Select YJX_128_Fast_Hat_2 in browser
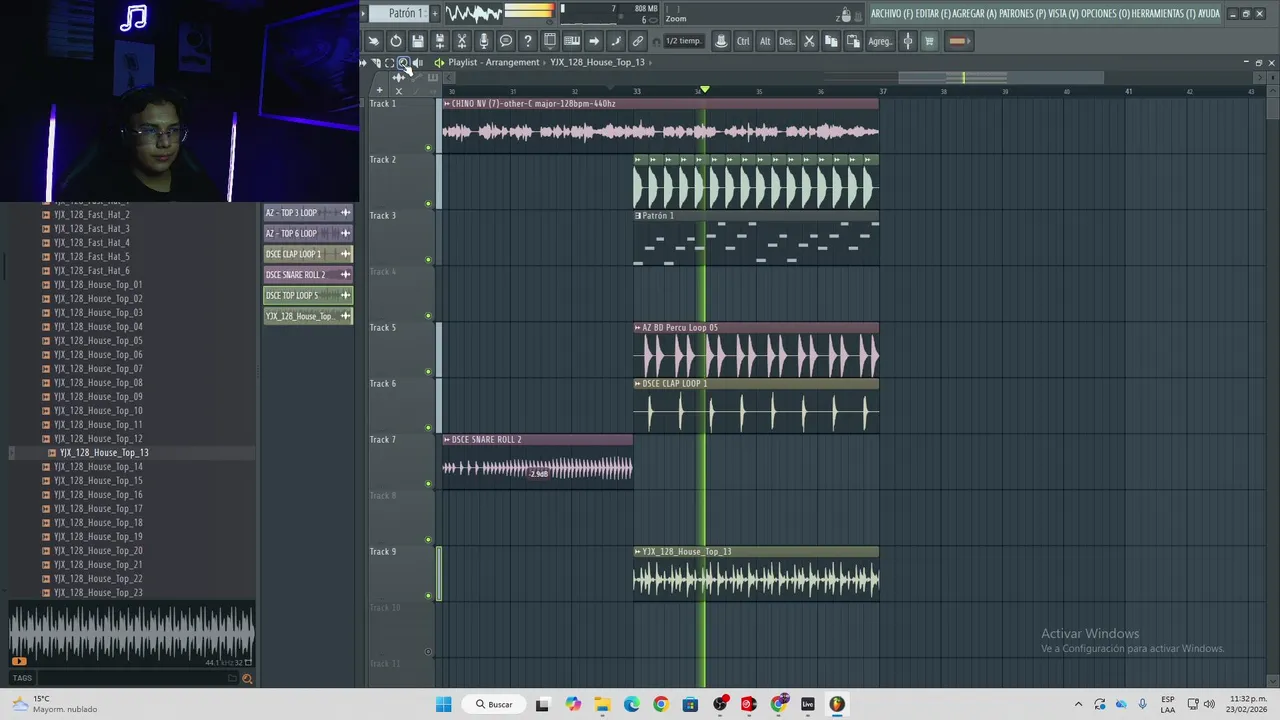 [91, 215]
